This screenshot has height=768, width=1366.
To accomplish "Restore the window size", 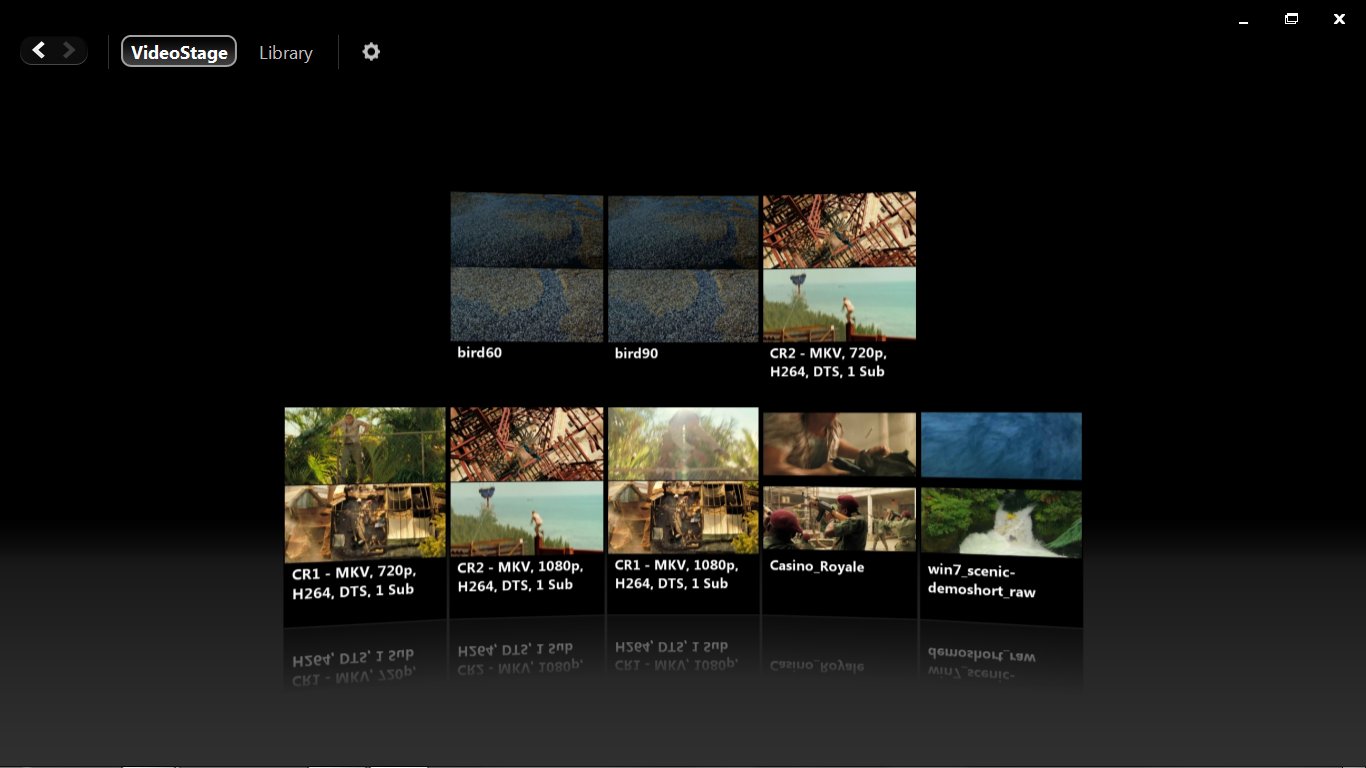I will pyautogui.click(x=1291, y=19).
